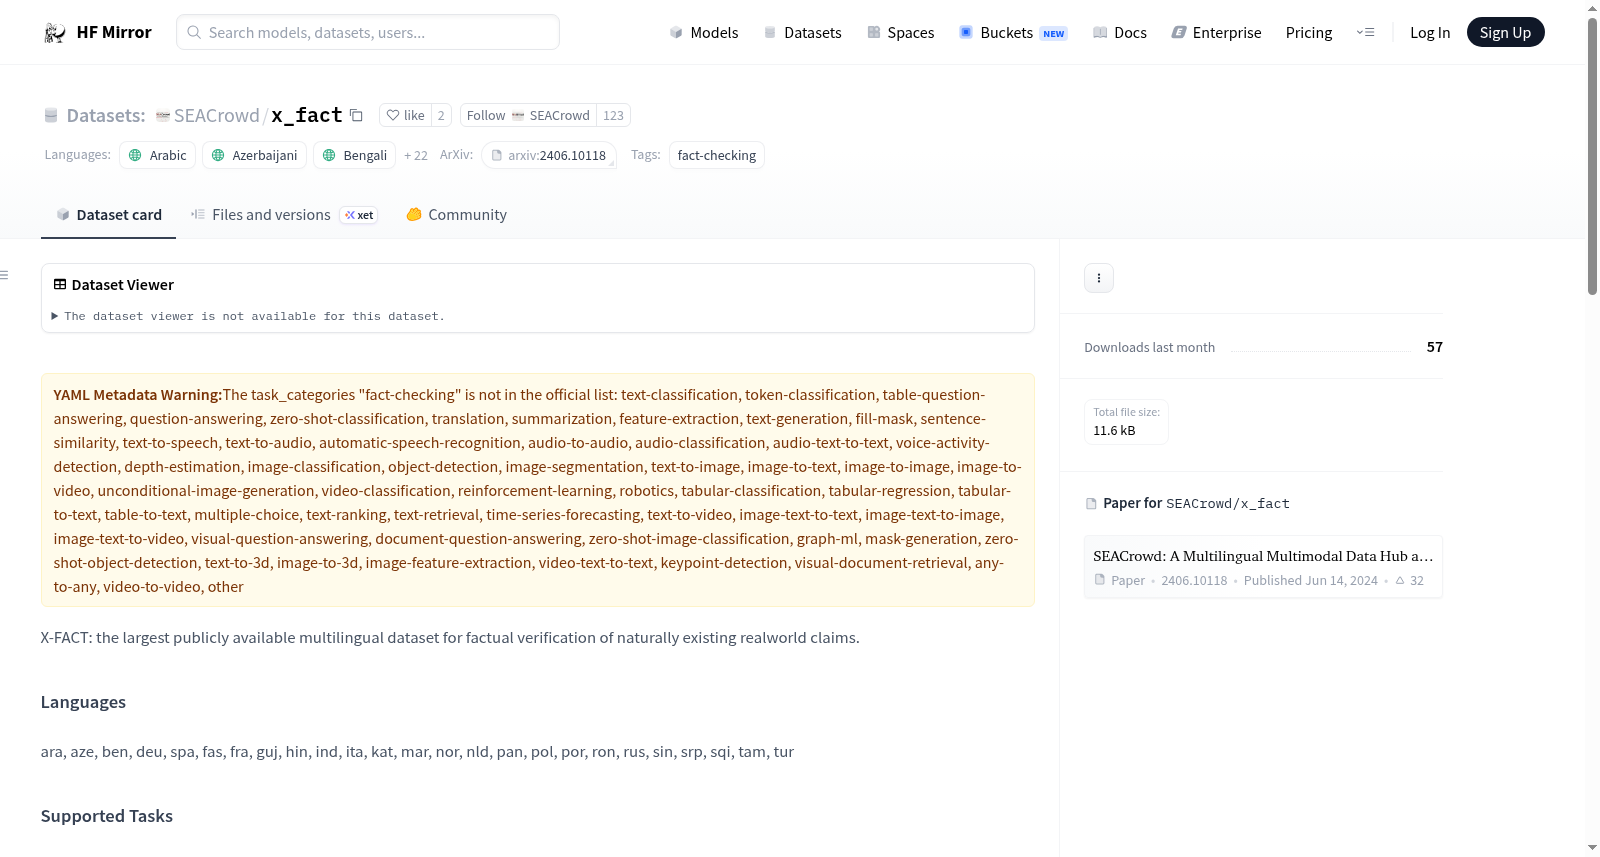The width and height of the screenshot is (1600, 857).
Task: Open the more navigation menu dropdown
Action: (x=1365, y=33)
